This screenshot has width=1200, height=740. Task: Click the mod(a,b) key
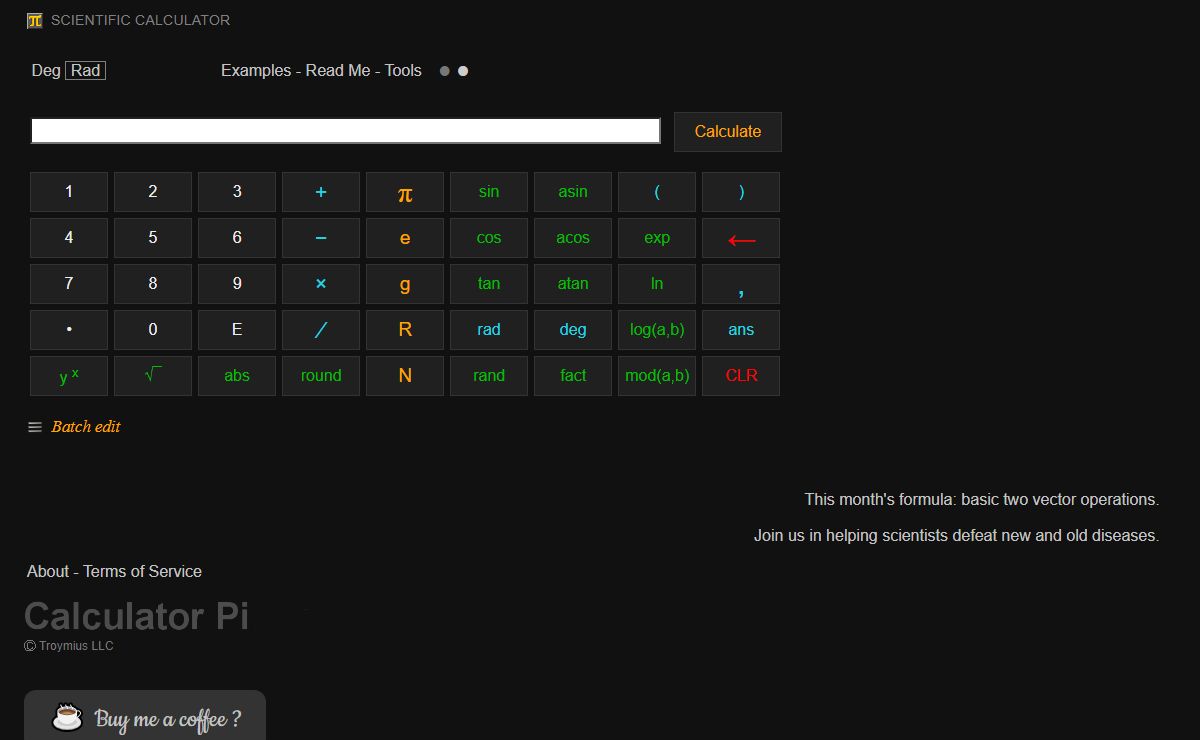pos(657,376)
